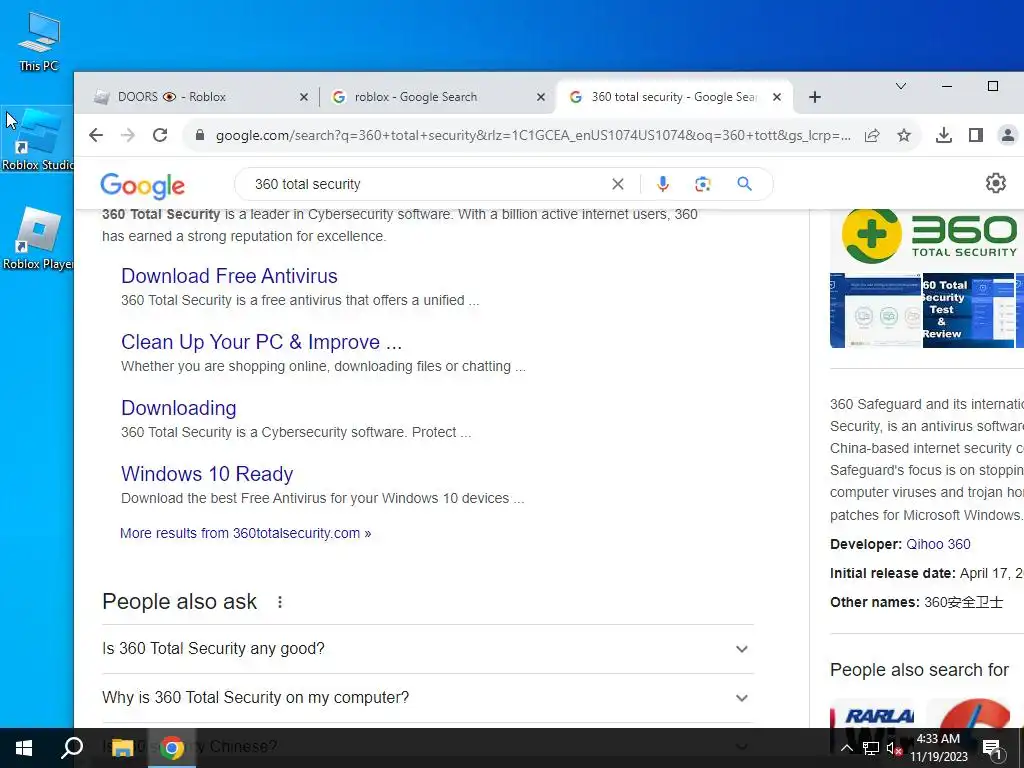Open the tab search dropdown chevron
The width and height of the screenshot is (1024, 768).
tap(901, 86)
